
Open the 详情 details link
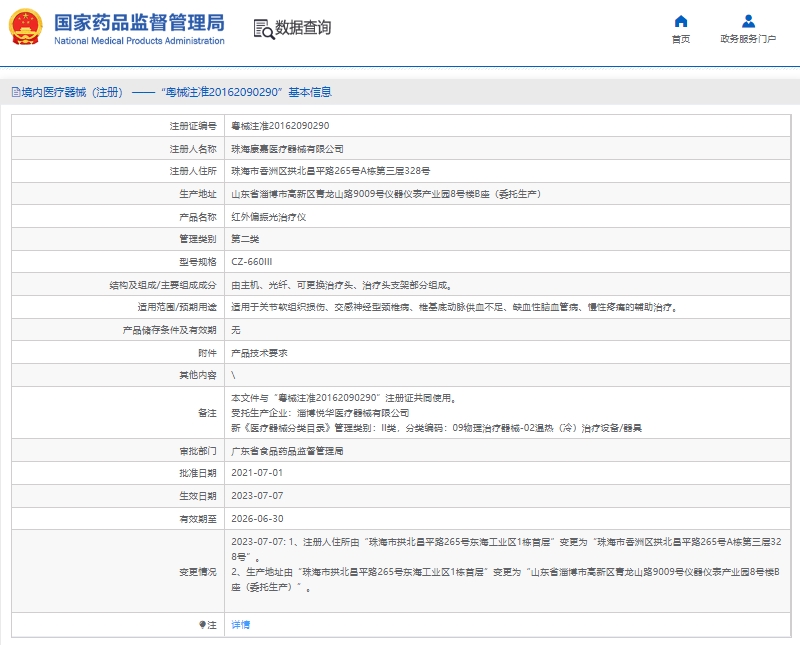click(x=240, y=625)
